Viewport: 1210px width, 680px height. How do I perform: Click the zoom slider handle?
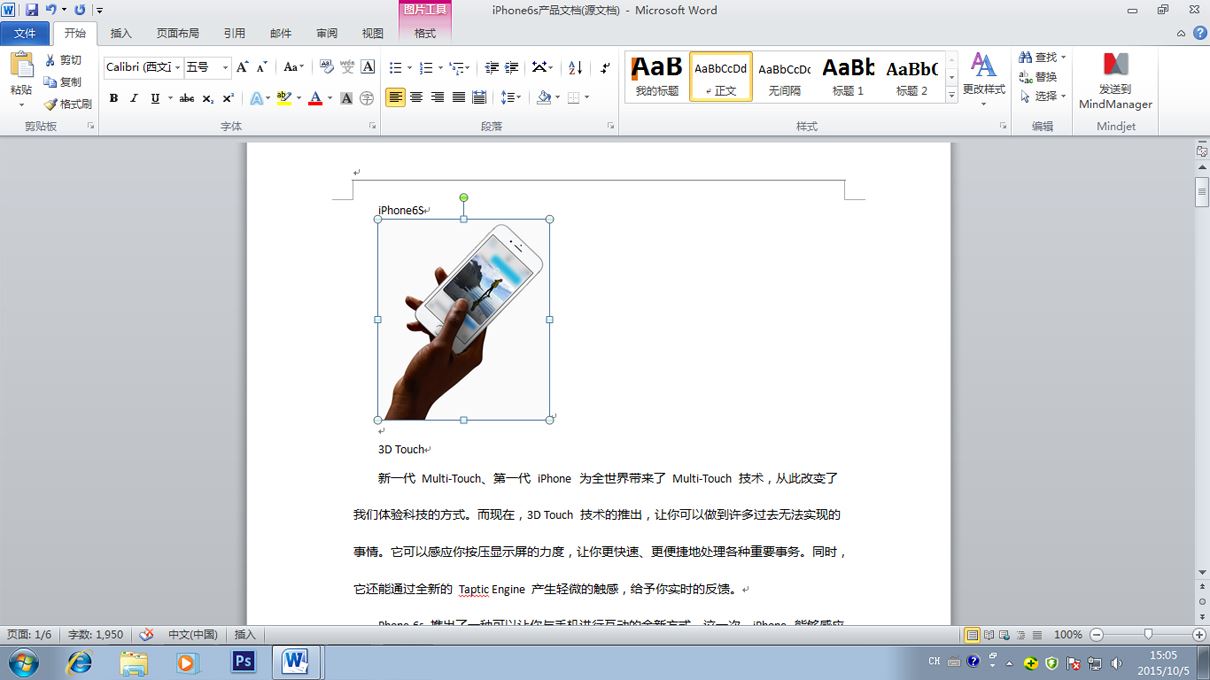click(x=1148, y=635)
